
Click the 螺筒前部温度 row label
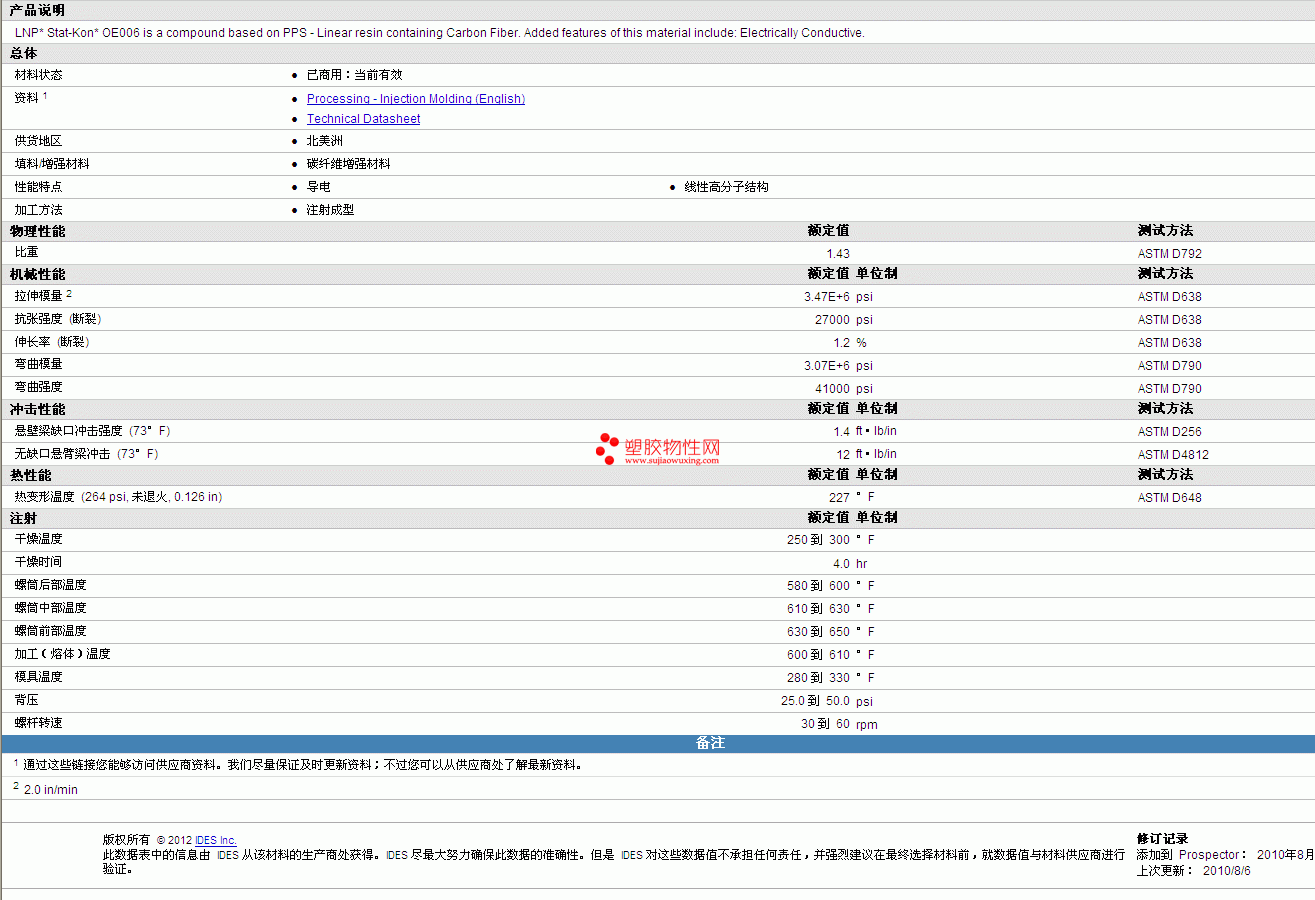click(x=50, y=631)
